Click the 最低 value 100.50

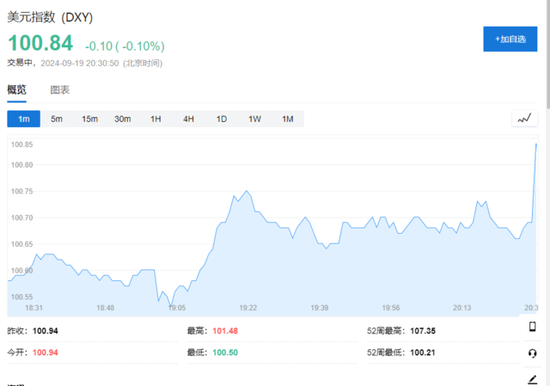225,352
